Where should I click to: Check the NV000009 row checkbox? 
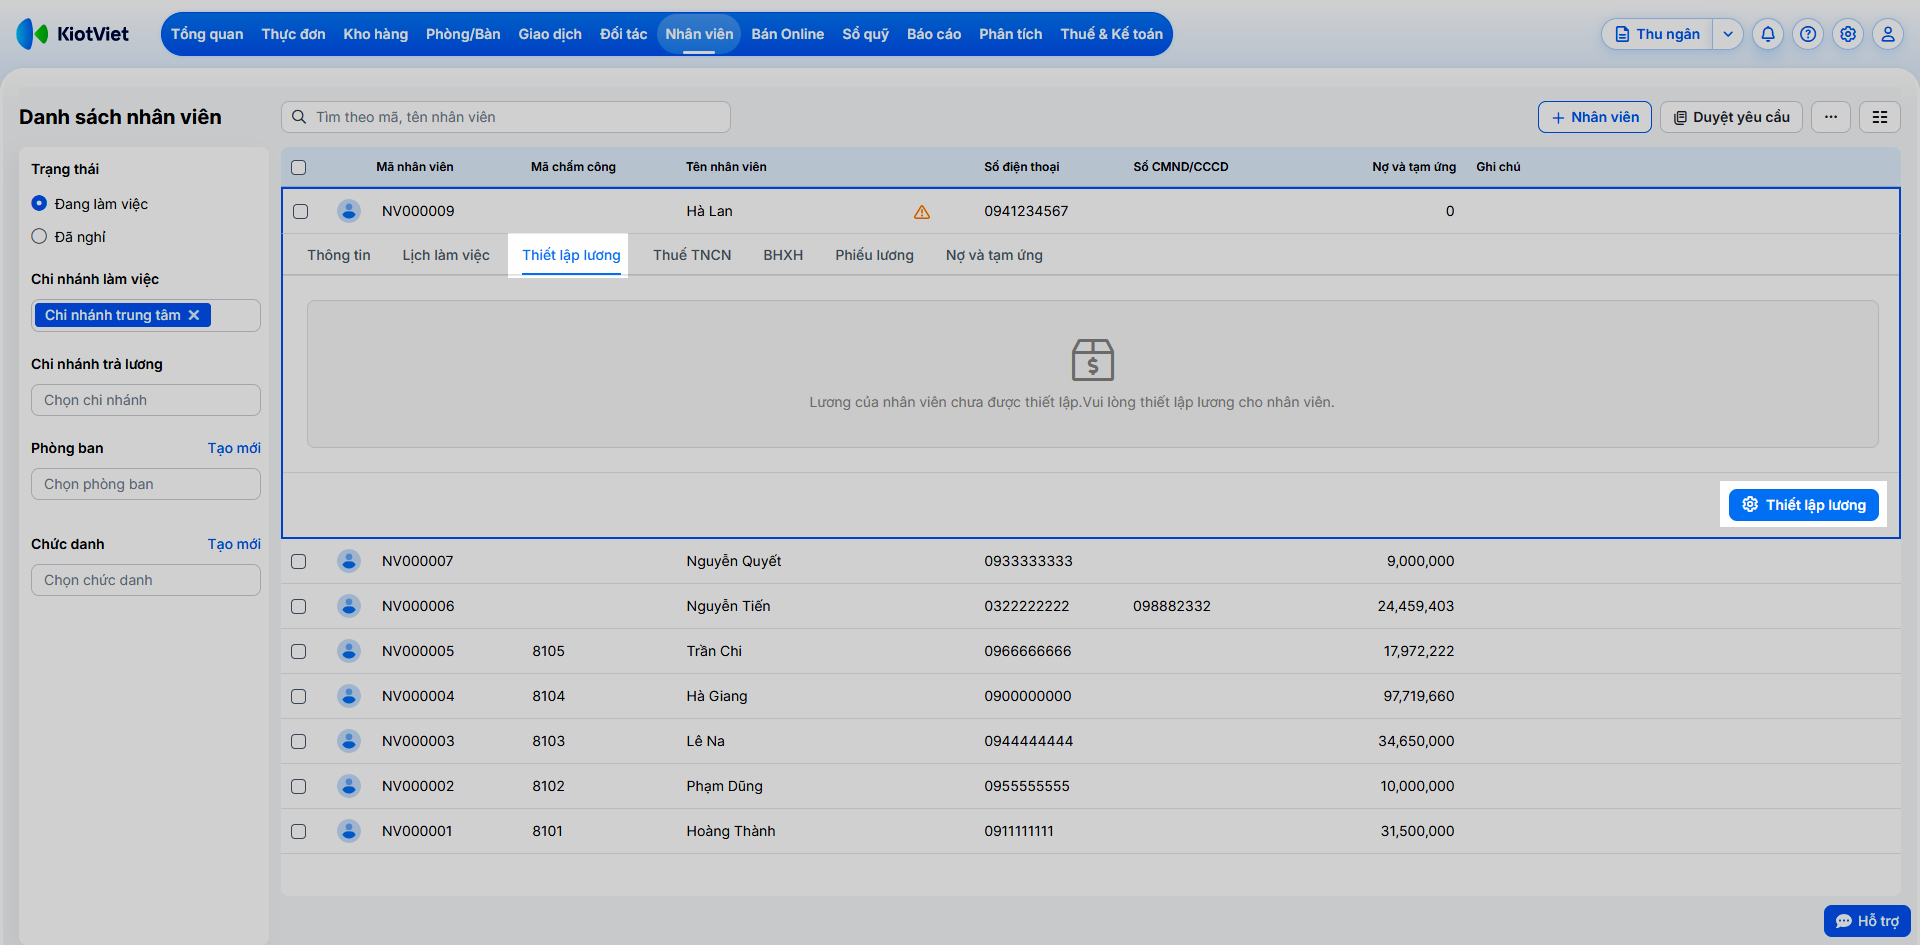pyautogui.click(x=301, y=211)
